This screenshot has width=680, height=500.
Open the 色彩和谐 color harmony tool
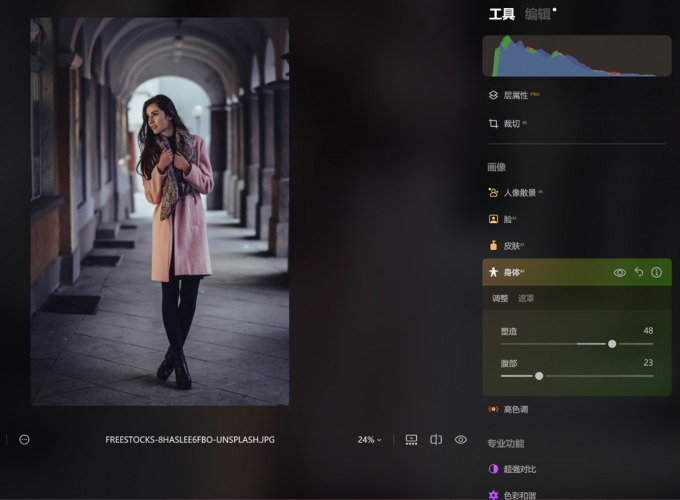click(x=520, y=494)
